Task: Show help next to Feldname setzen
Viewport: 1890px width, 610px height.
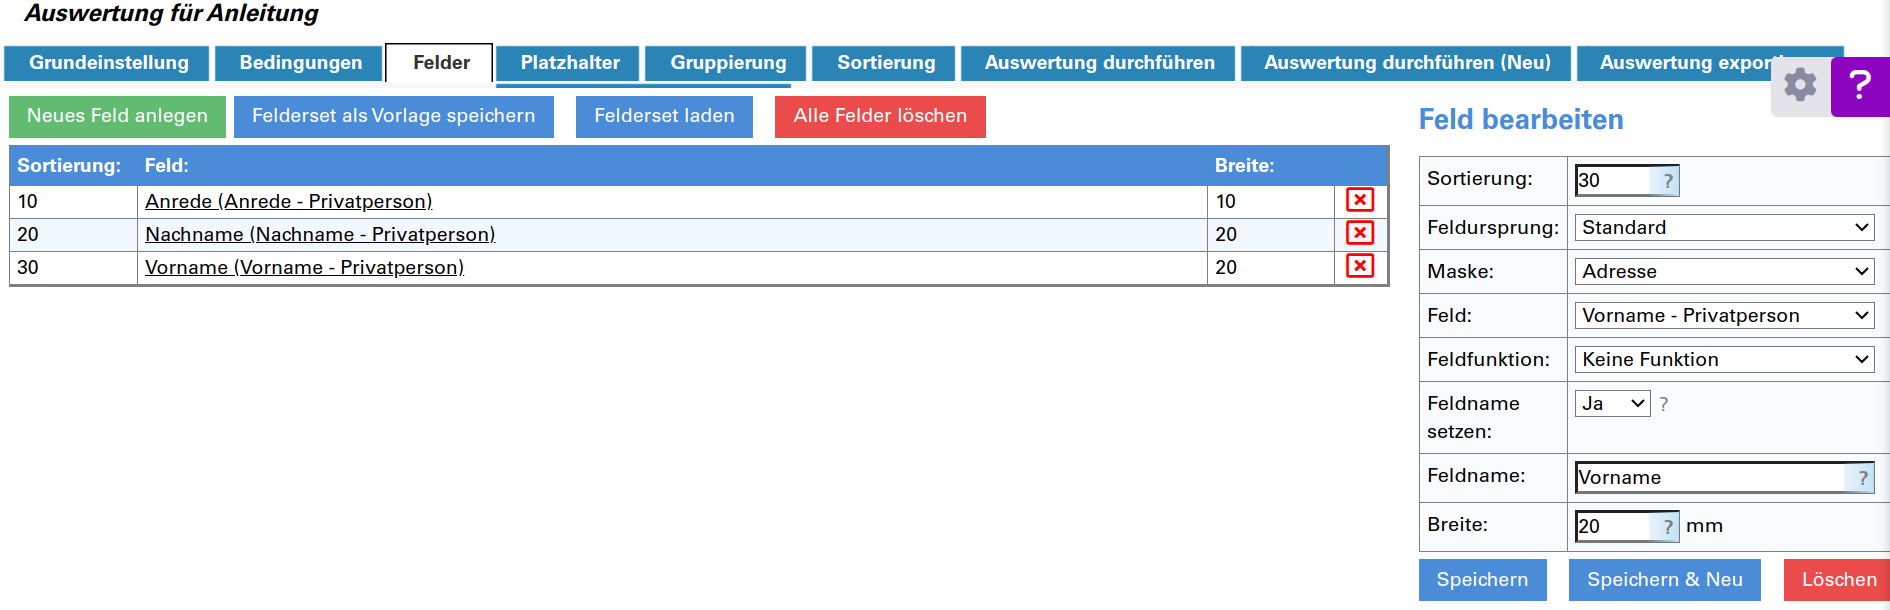Action: [x=1664, y=404]
